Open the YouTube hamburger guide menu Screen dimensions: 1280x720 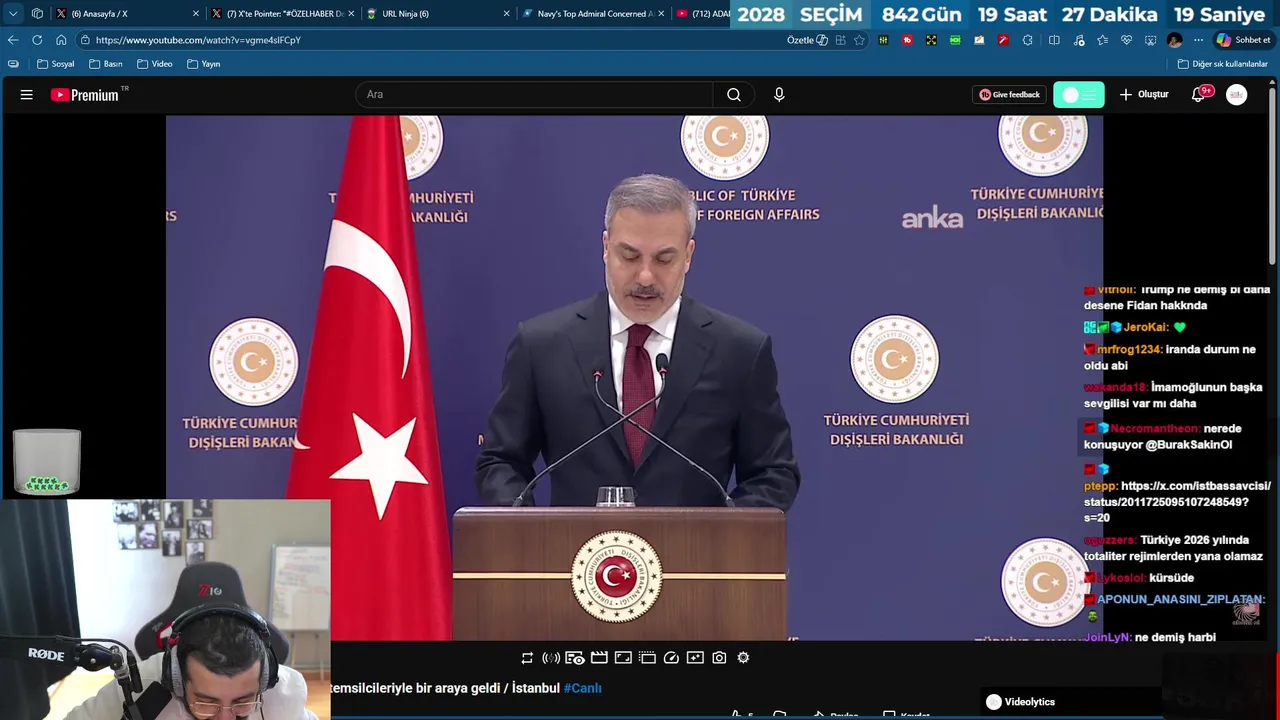(27, 95)
